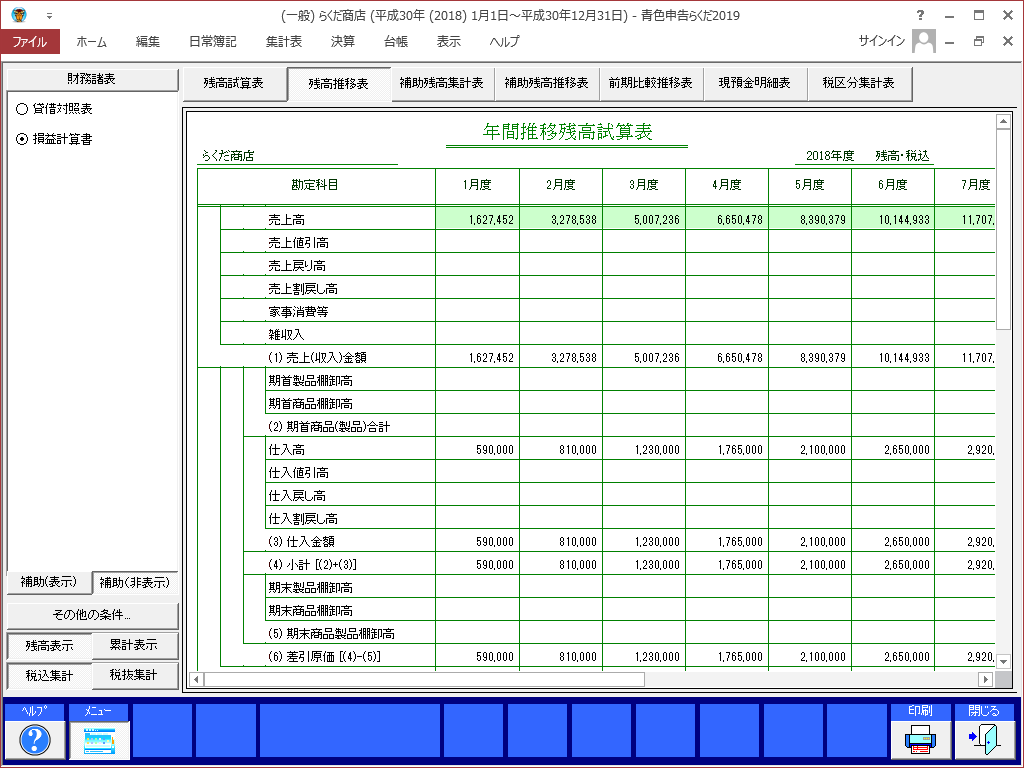
Task: Open the 台帳 menu
Action: point(396,41)
